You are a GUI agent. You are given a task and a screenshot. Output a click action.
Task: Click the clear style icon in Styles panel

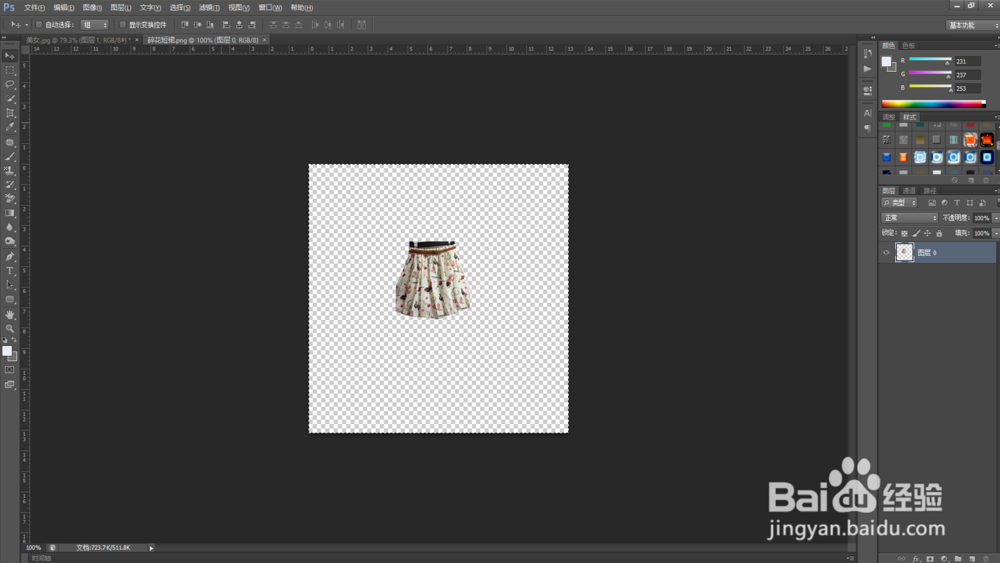(x=955, y=180)
